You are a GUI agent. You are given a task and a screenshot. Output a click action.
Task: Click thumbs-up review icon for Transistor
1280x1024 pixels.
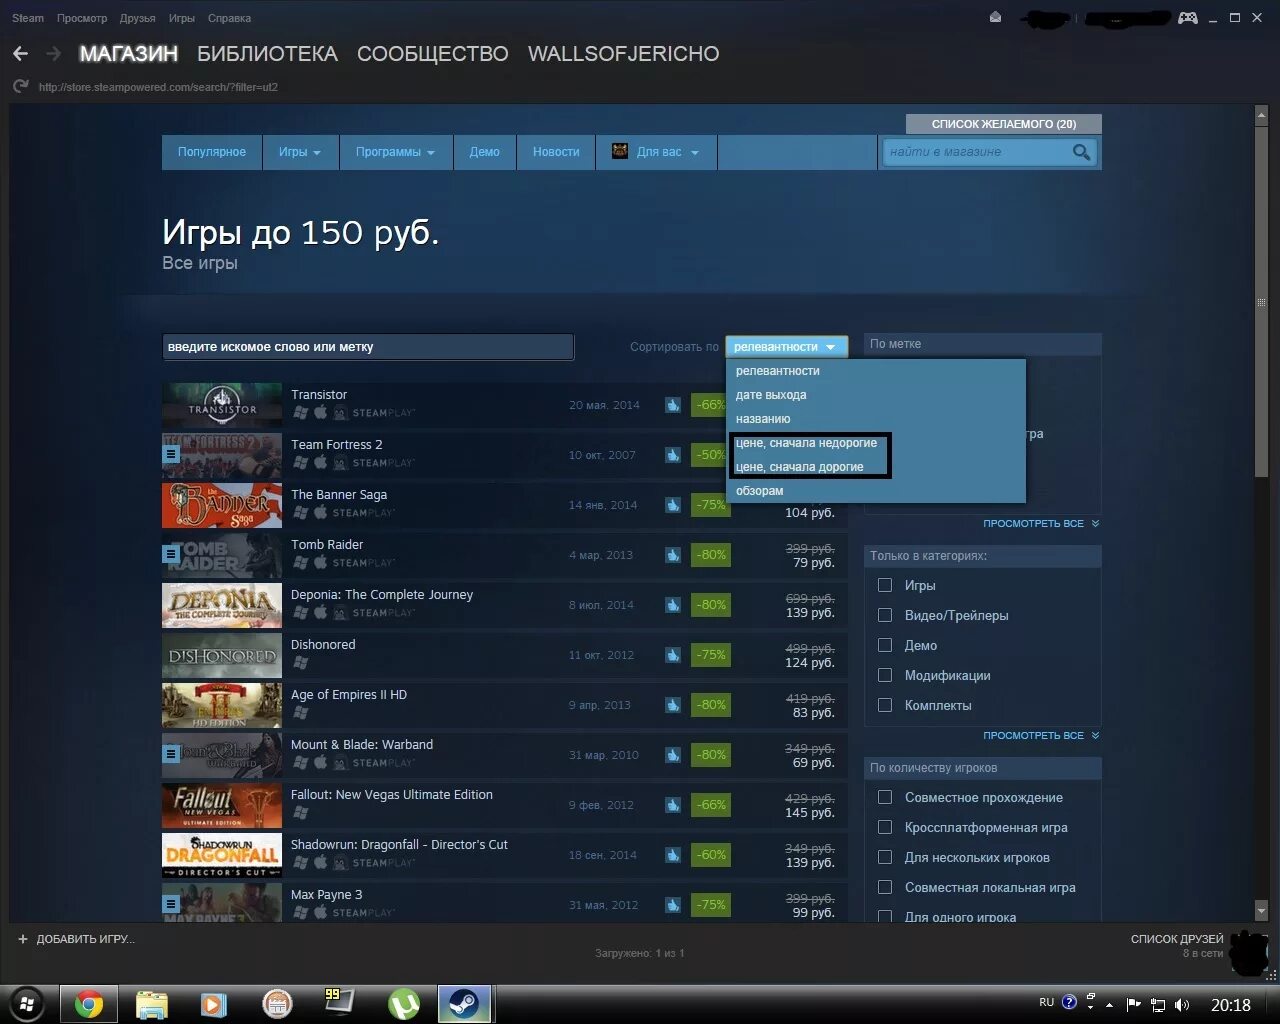point(673,405)
